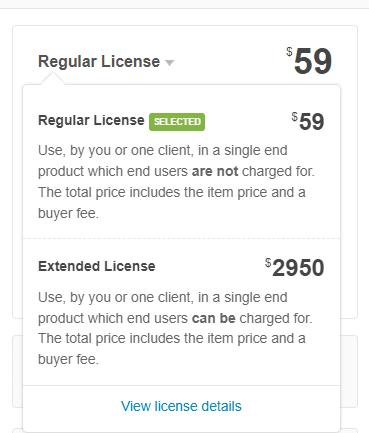This screenshot has width=369, height=433.
Task: Click the $59 price in the Regular License option
Action: 308,121
